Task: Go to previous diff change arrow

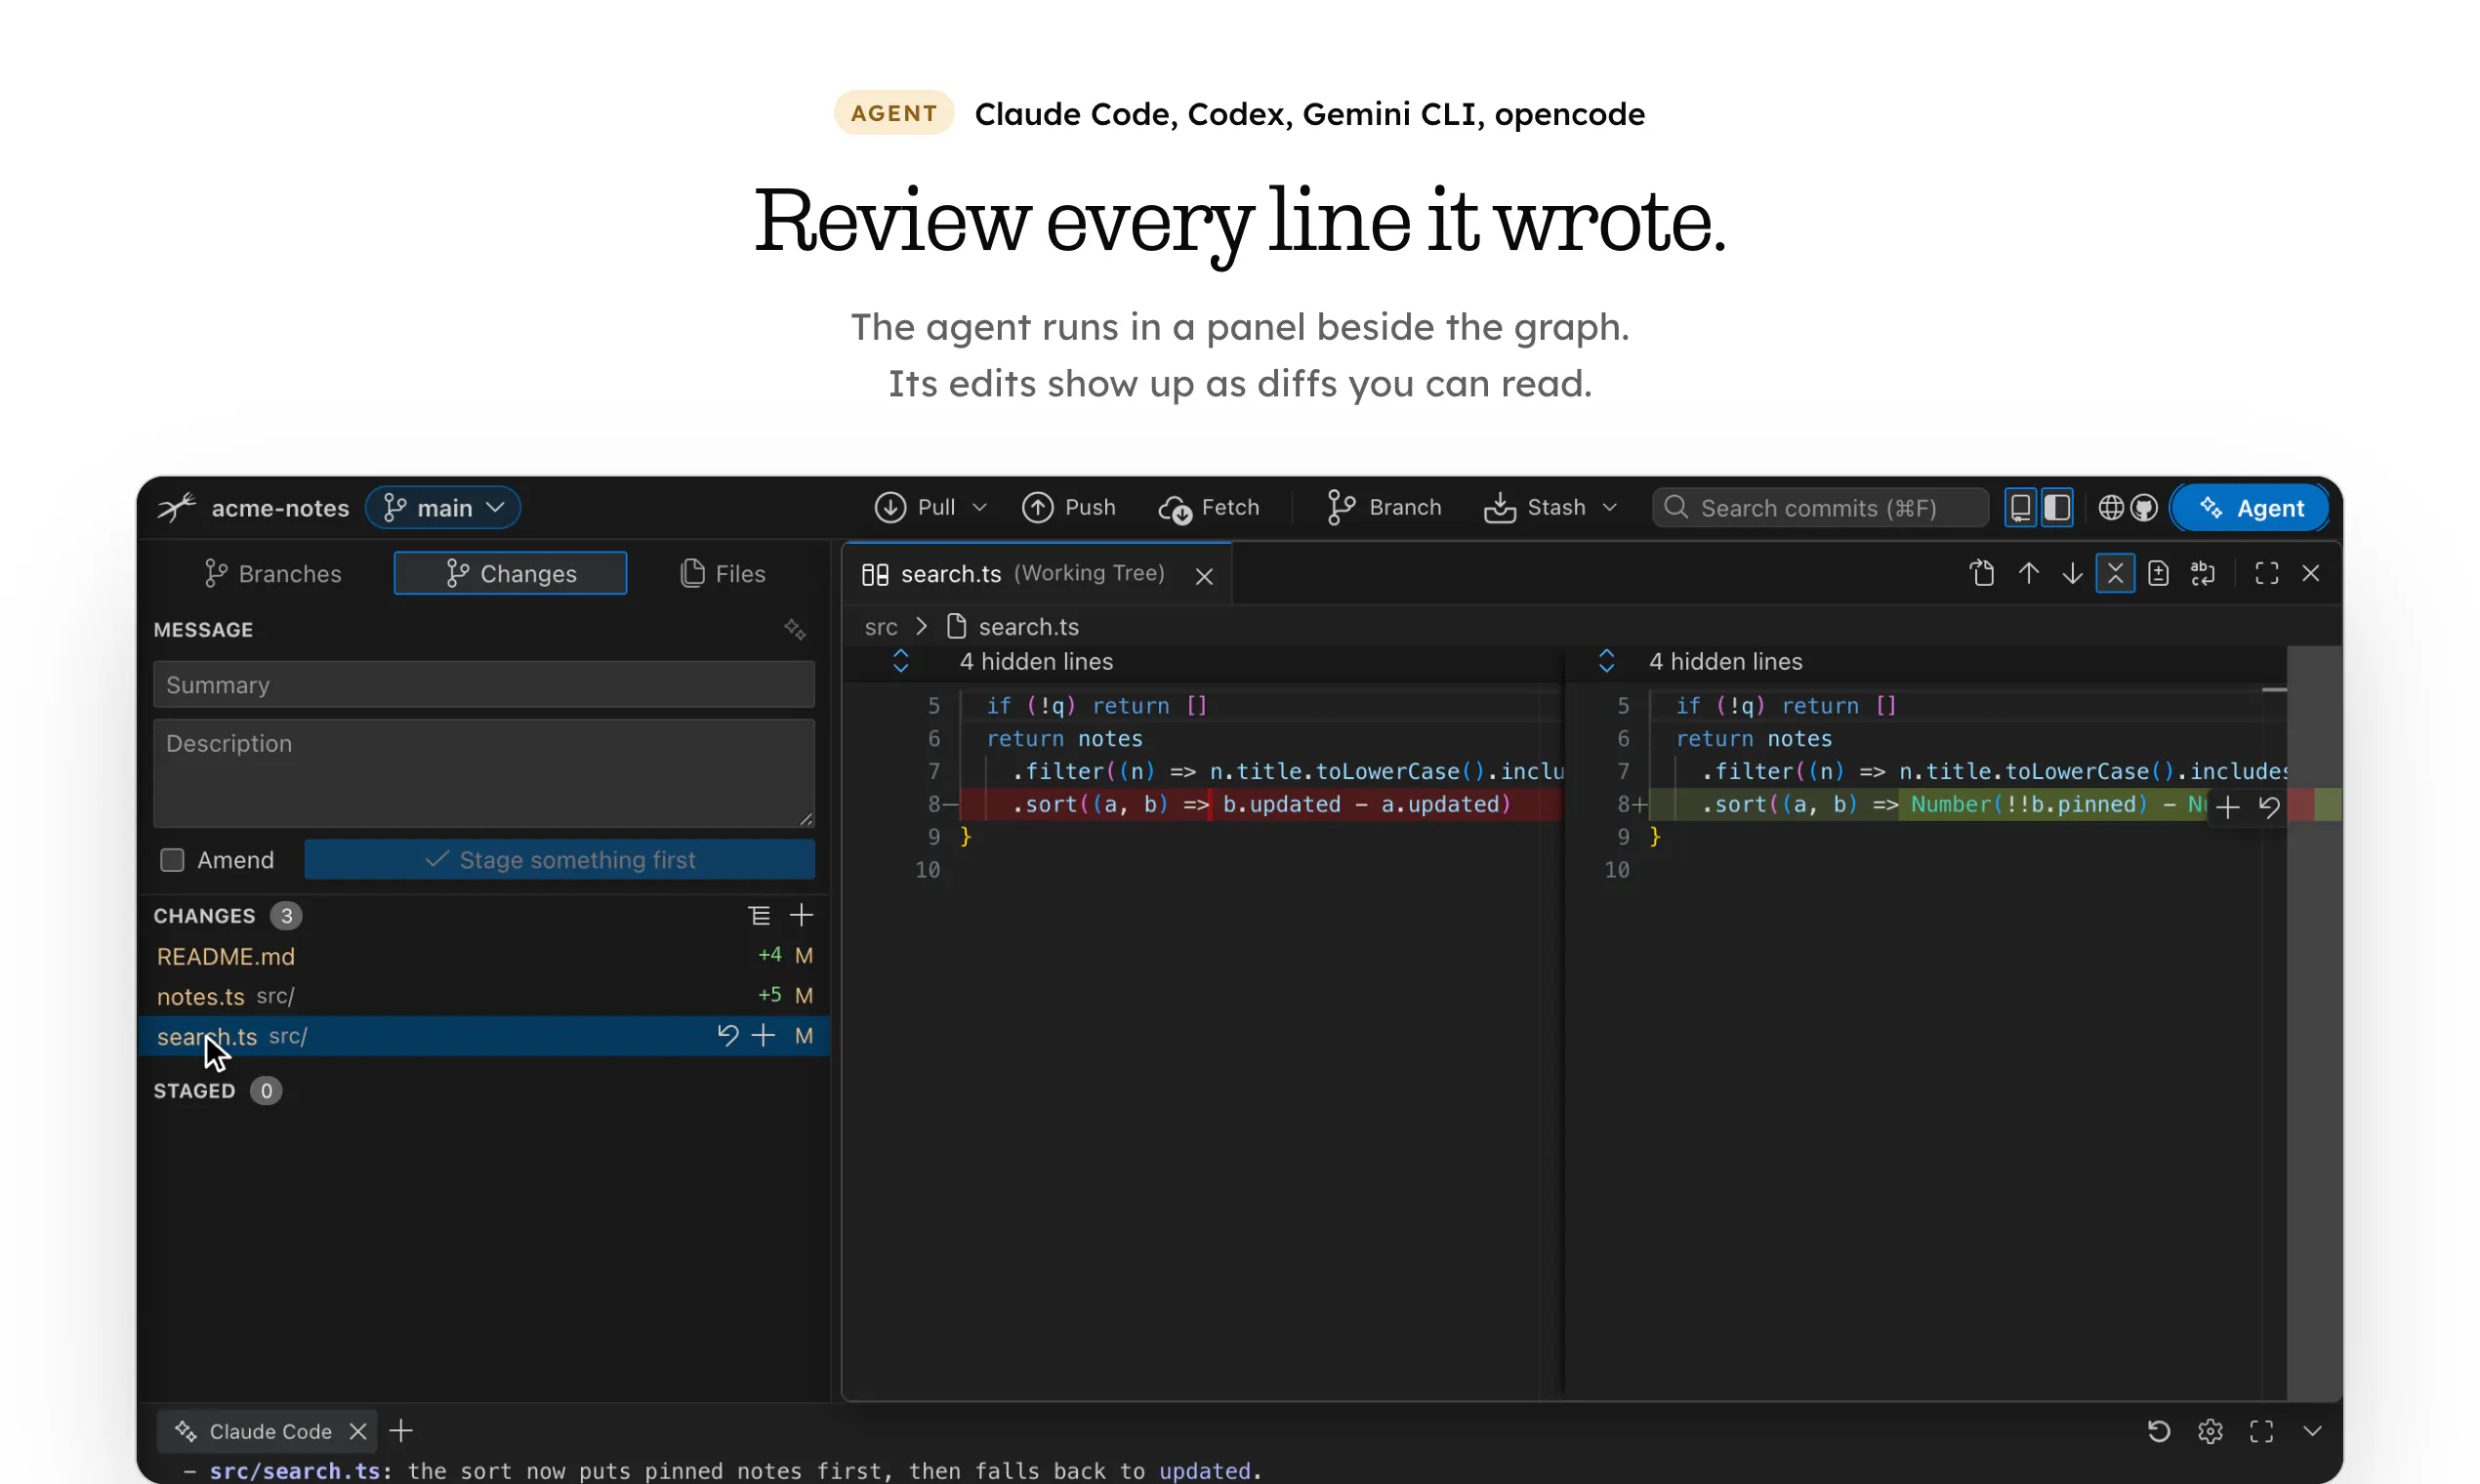Action: point(2028,573)
